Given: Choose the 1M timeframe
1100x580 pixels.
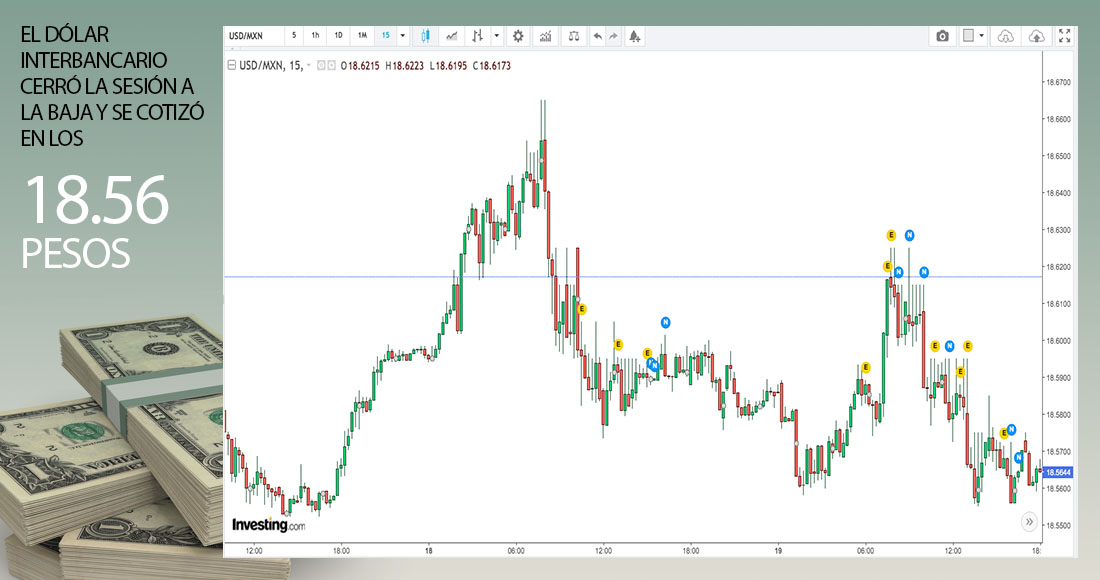Looking at the screenshot, I should click(361, 36).
